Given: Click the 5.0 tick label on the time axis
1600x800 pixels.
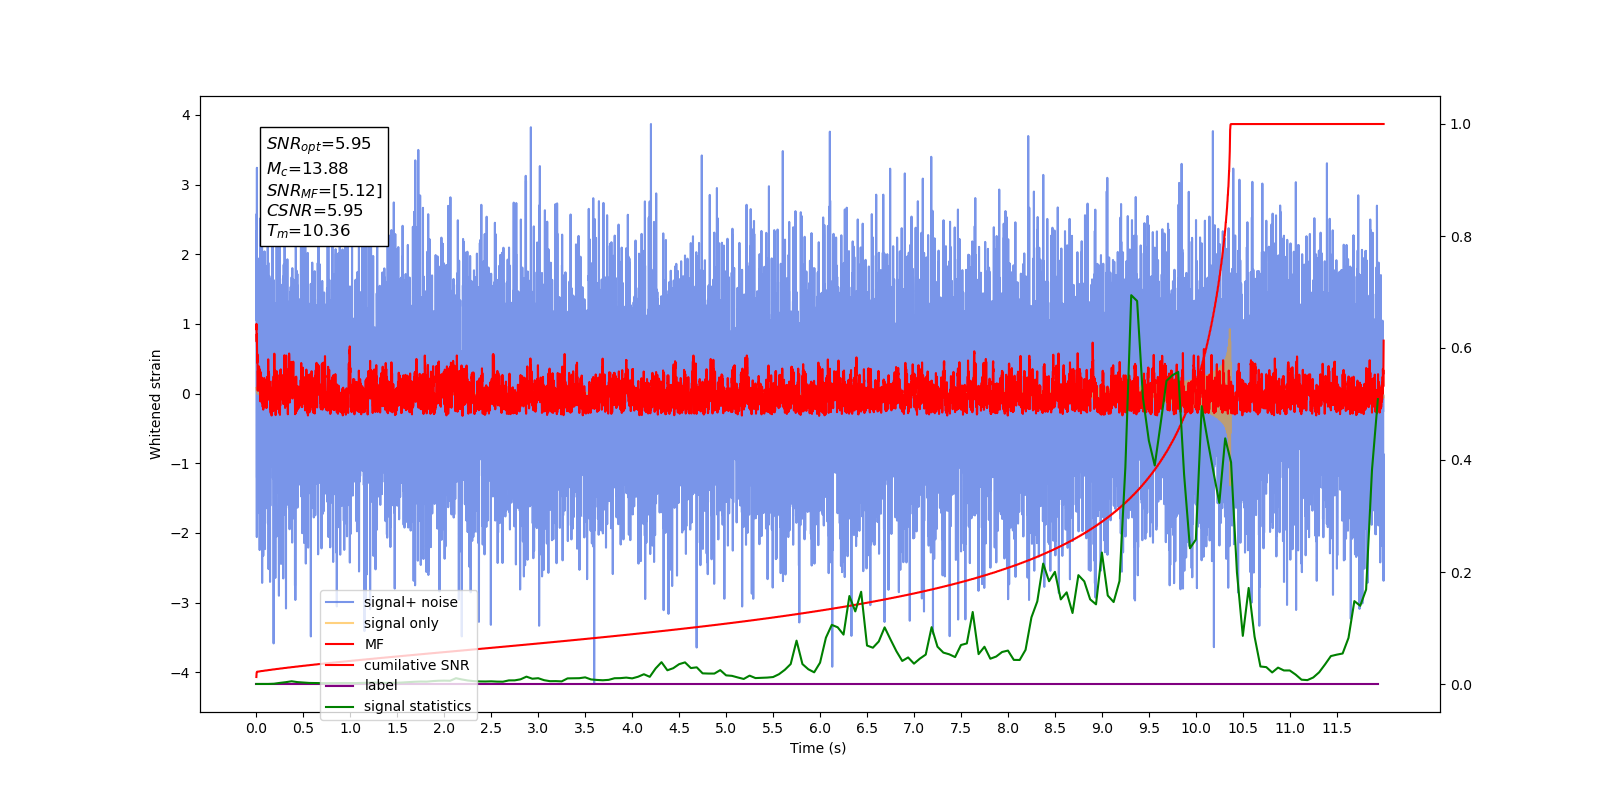Looking at the screenshot, I should point(726,728).
